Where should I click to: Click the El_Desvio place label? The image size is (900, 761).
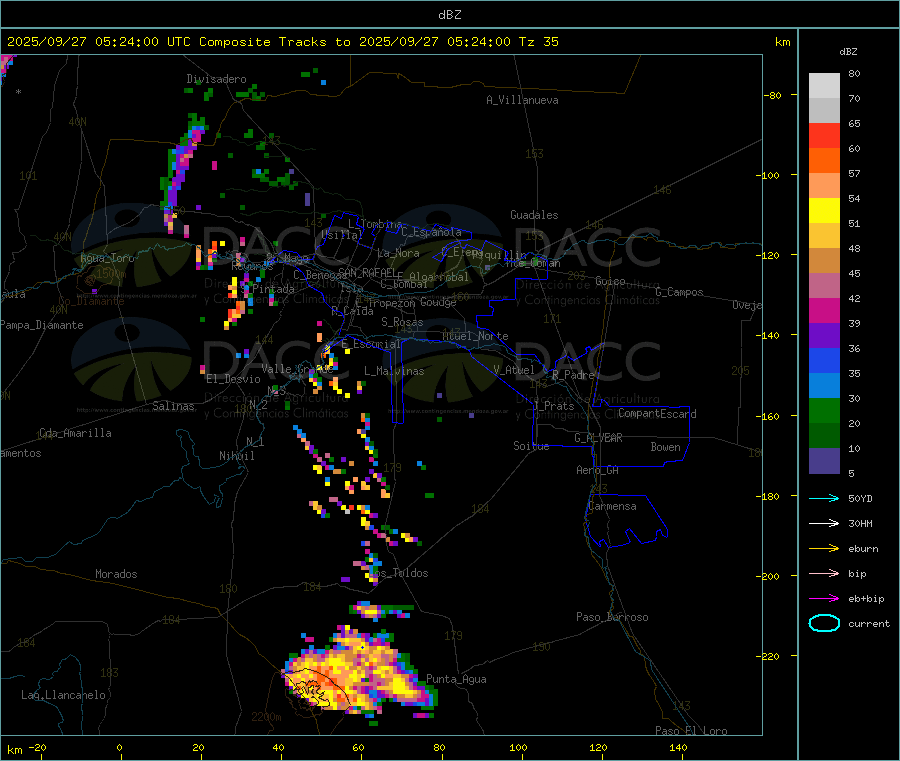pos(233,379)
